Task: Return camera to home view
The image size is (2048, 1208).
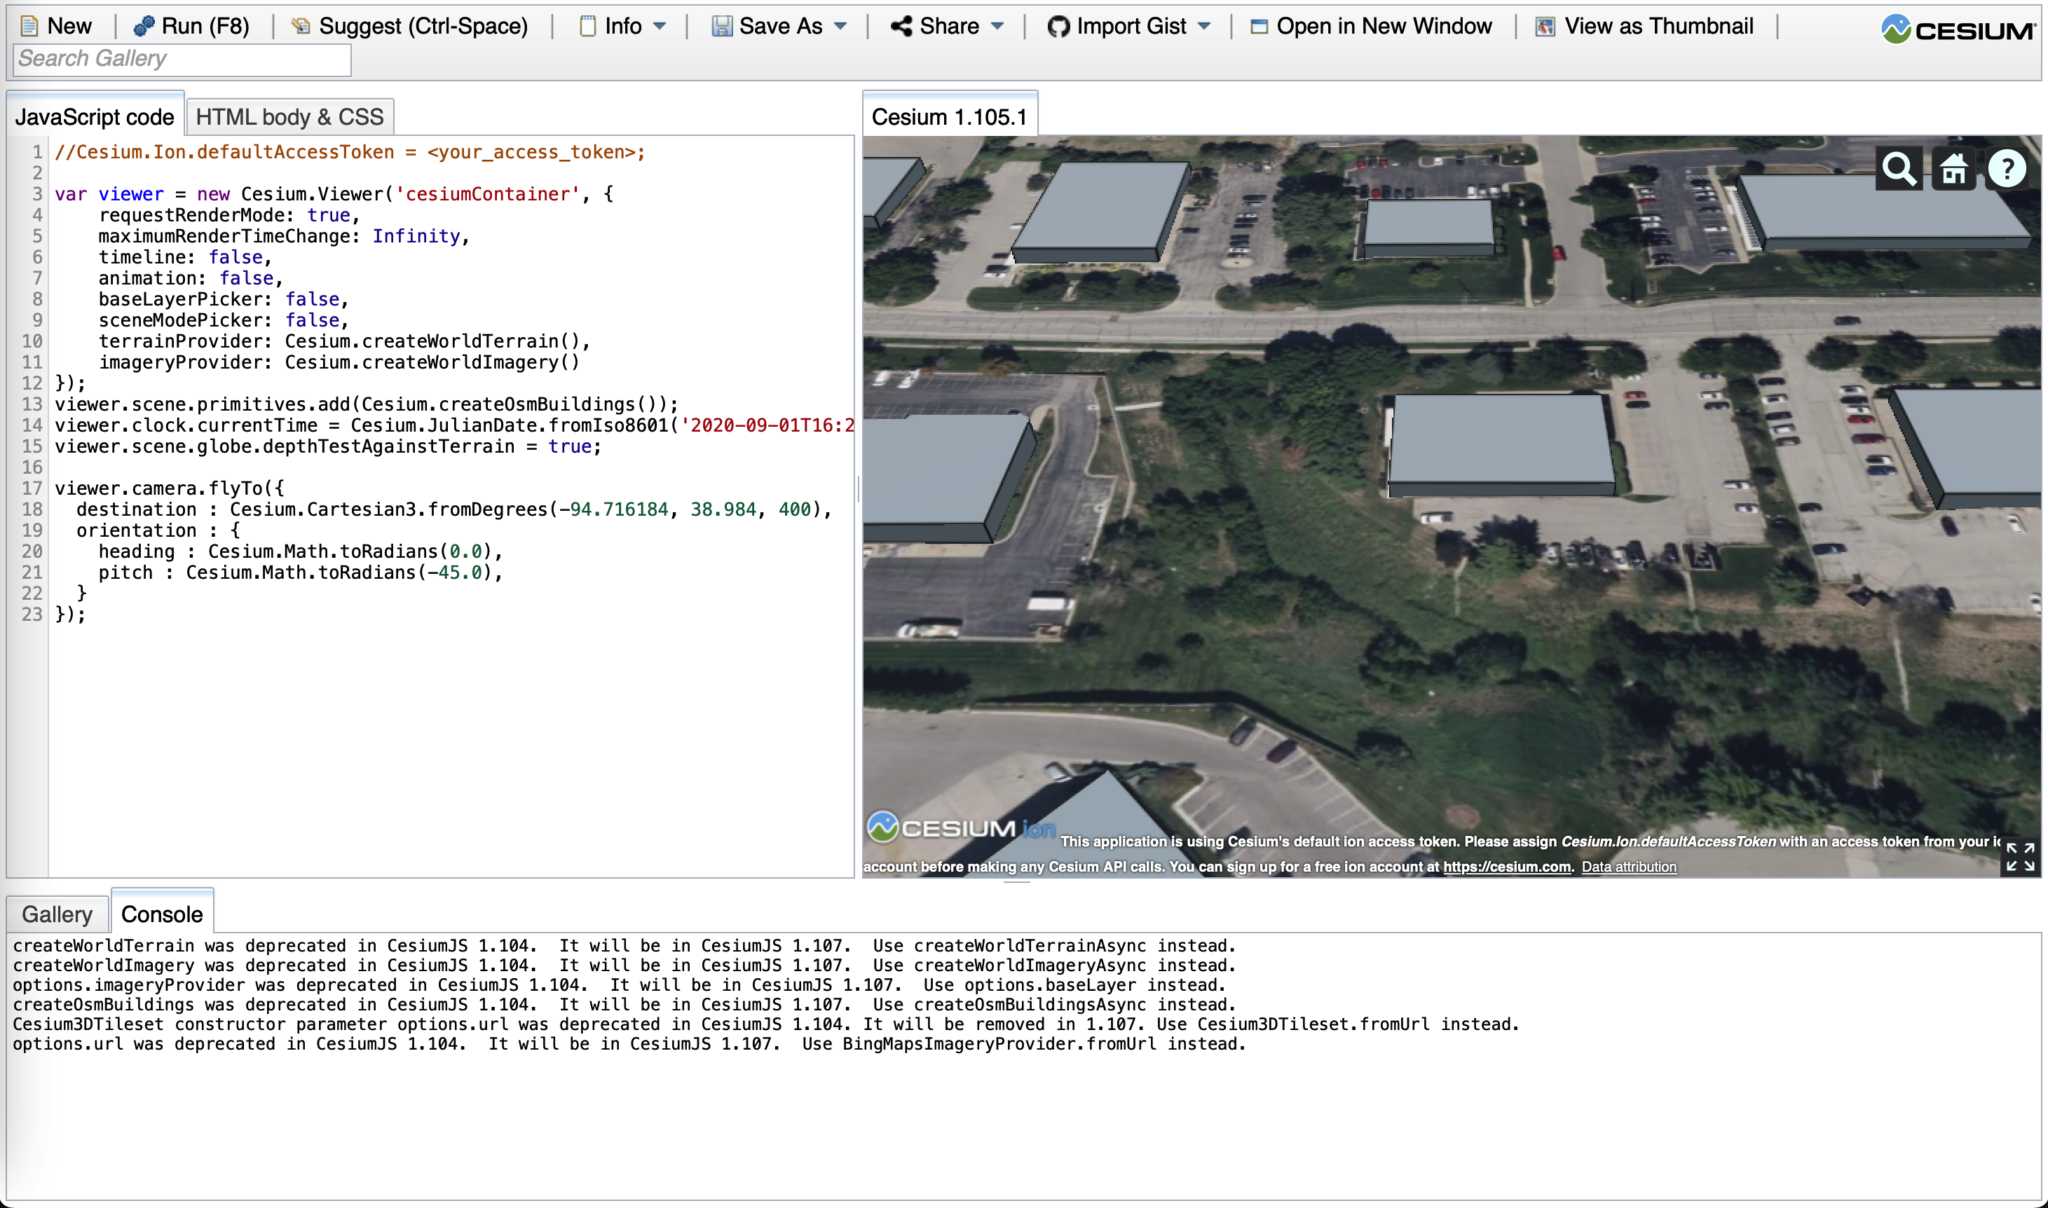Action: click(1952, 168)
